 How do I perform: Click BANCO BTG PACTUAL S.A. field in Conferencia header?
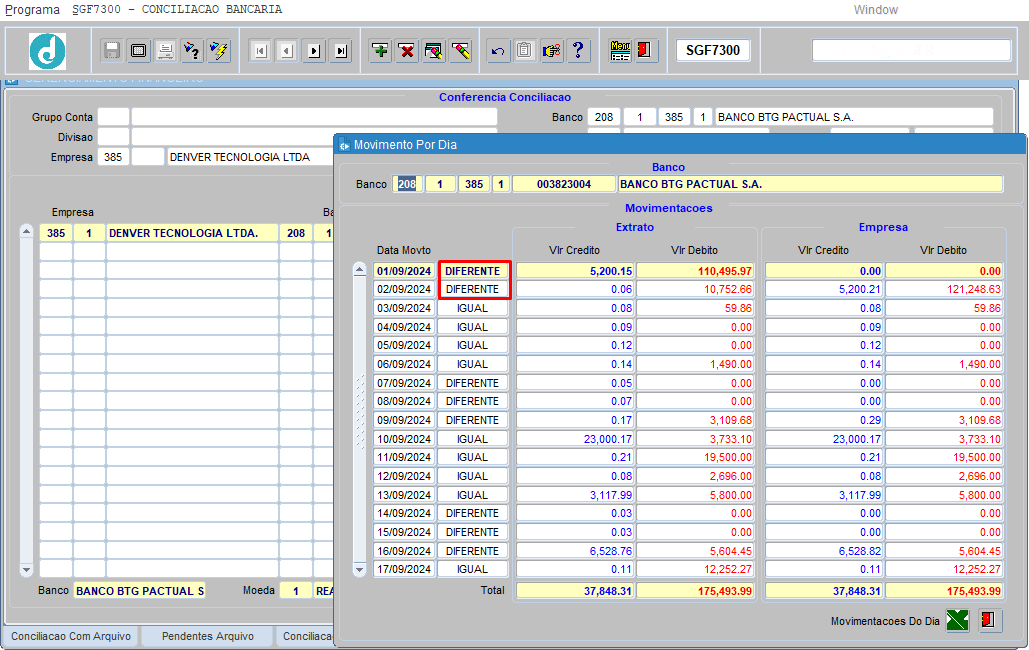click(x=854, y=117)
